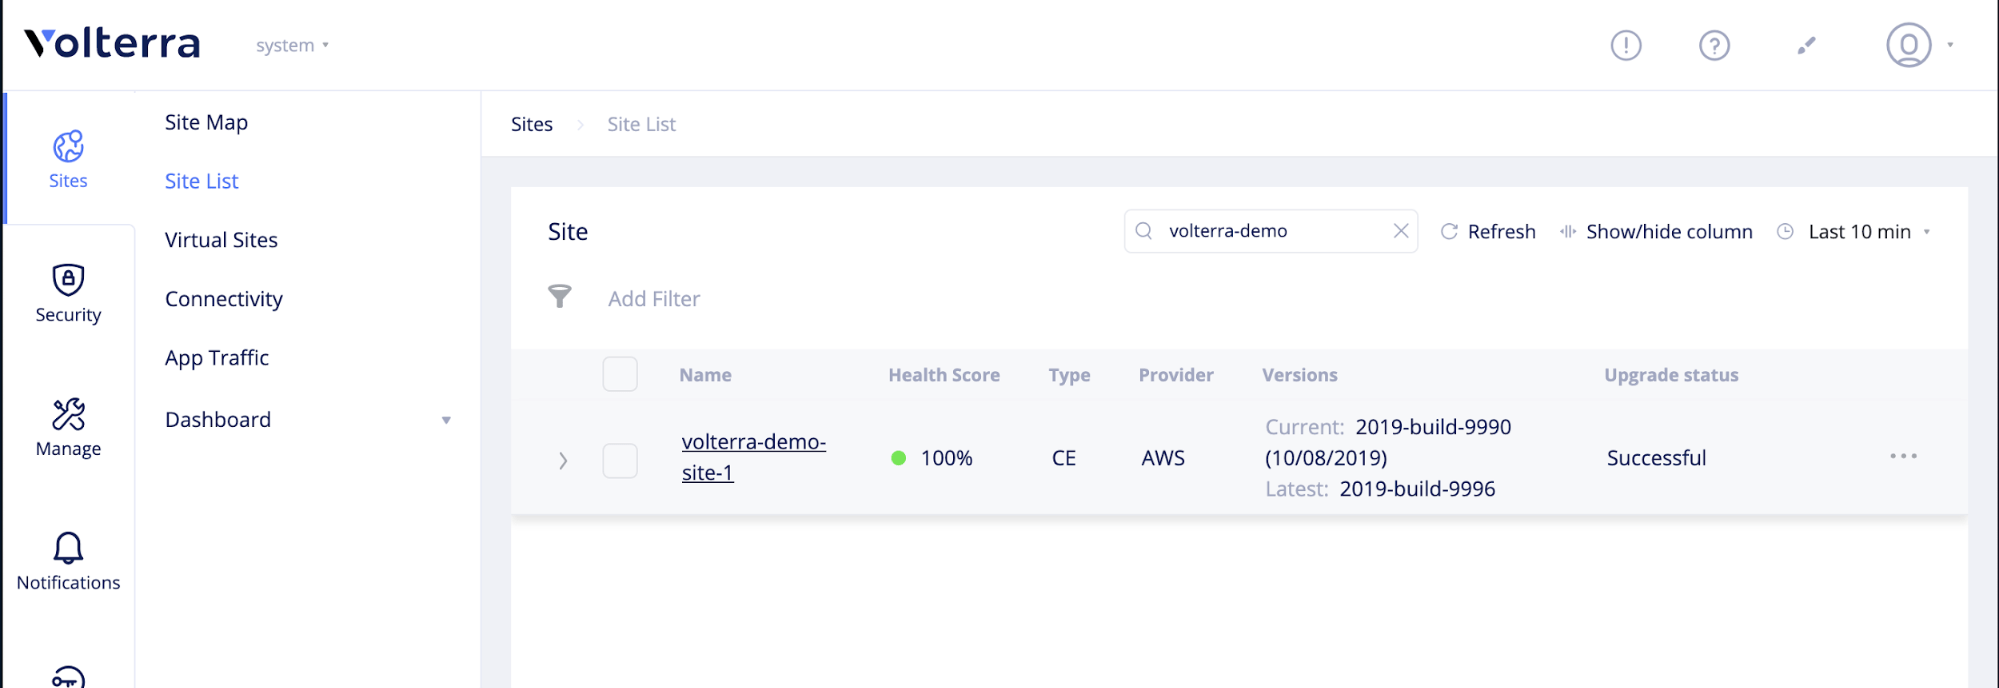Open the volterra-demo-site-1 link
Screen dimensions: 1999x688
click(x=753, y=457)
